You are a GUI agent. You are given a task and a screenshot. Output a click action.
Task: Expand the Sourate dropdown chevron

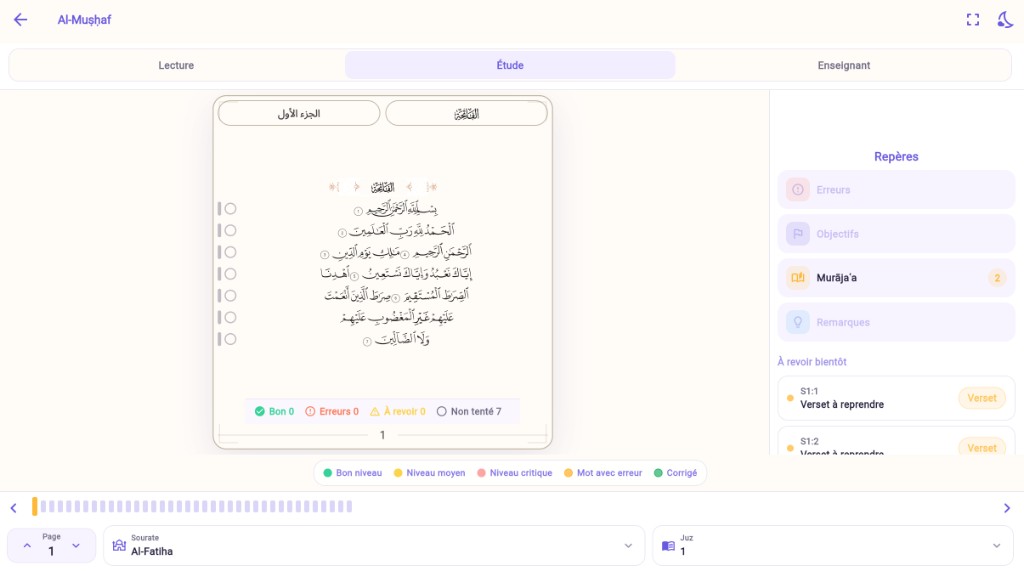tap(628, 546)
